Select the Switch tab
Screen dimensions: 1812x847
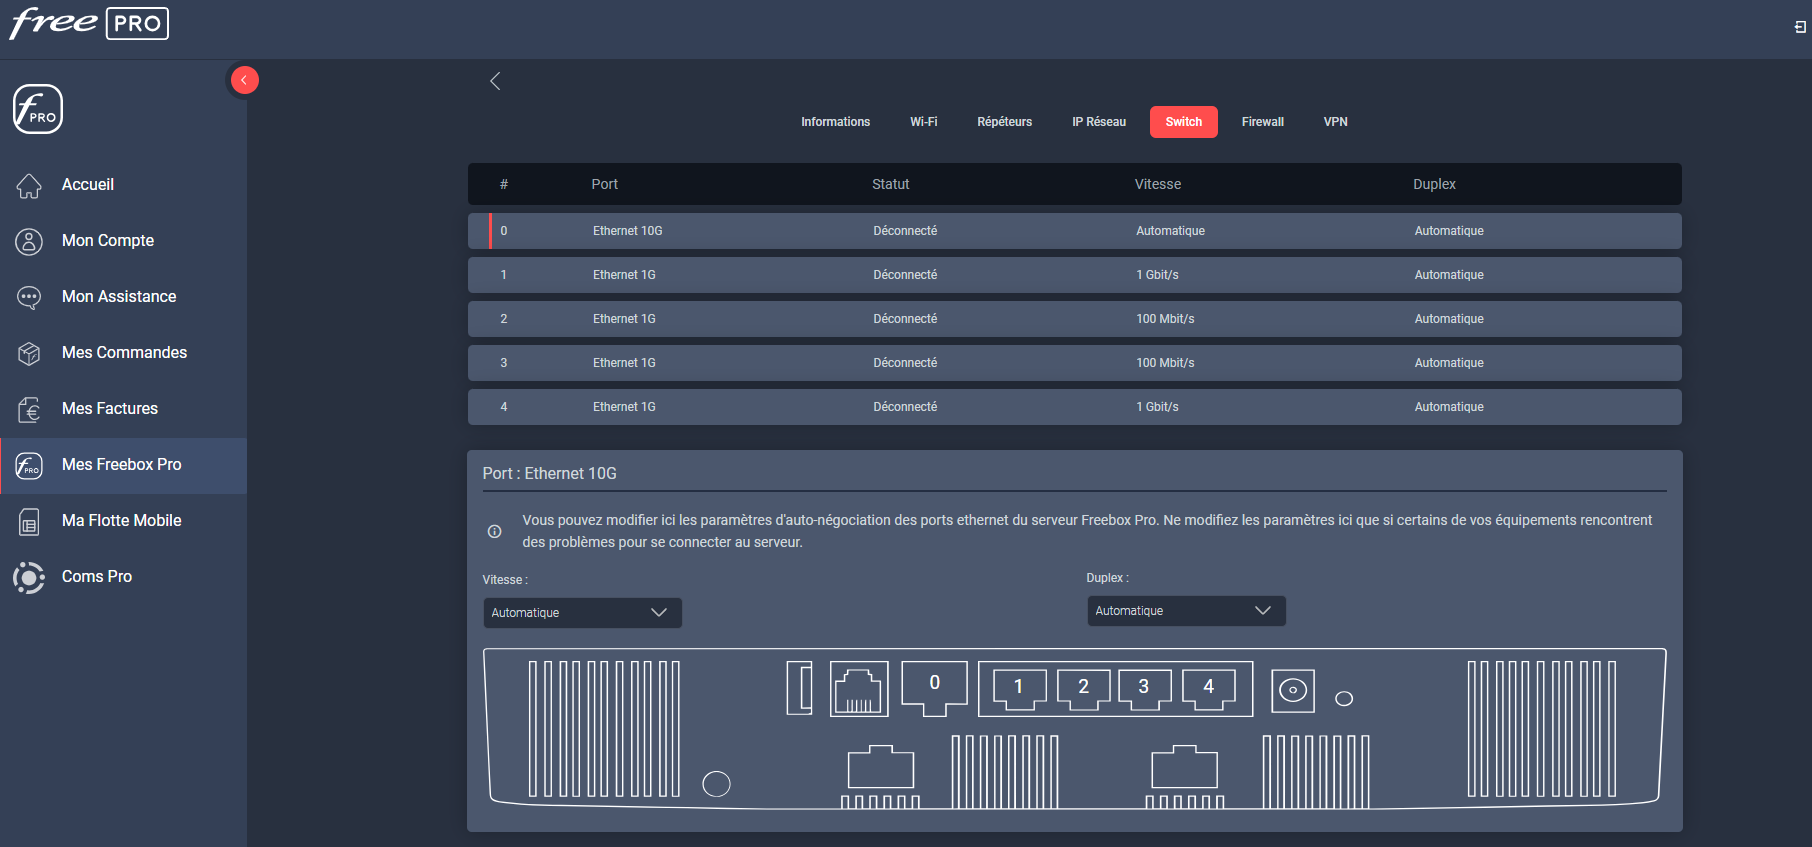tap(1183, 122)
